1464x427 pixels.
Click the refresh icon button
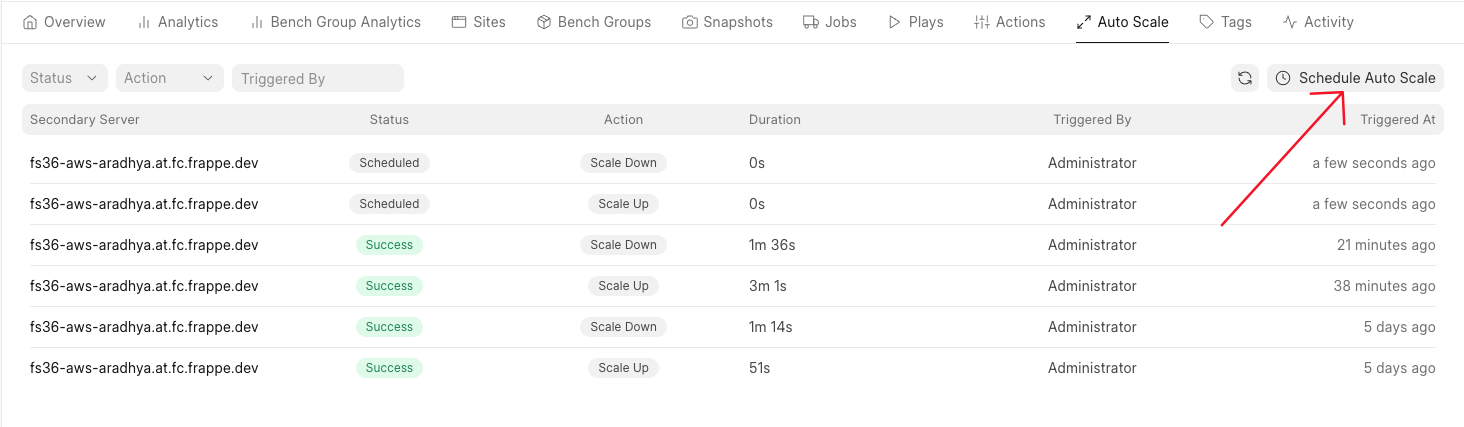tap(1245, 78)
